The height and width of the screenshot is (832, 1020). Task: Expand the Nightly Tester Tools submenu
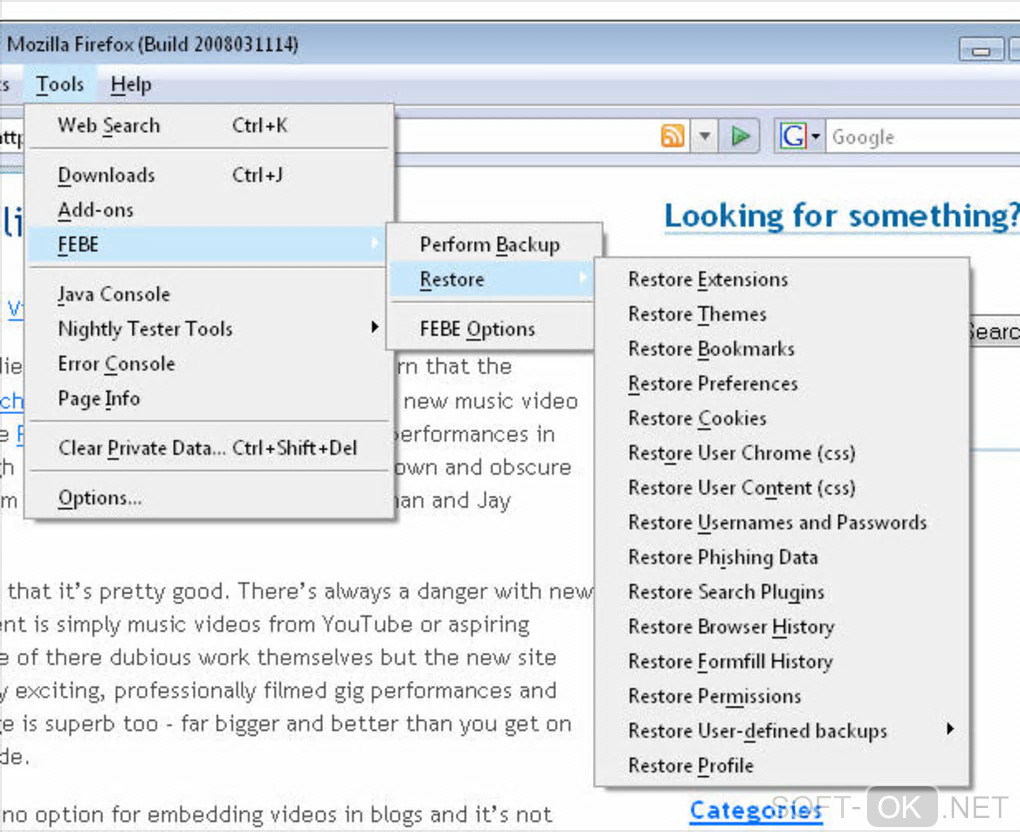coord(209,329)
